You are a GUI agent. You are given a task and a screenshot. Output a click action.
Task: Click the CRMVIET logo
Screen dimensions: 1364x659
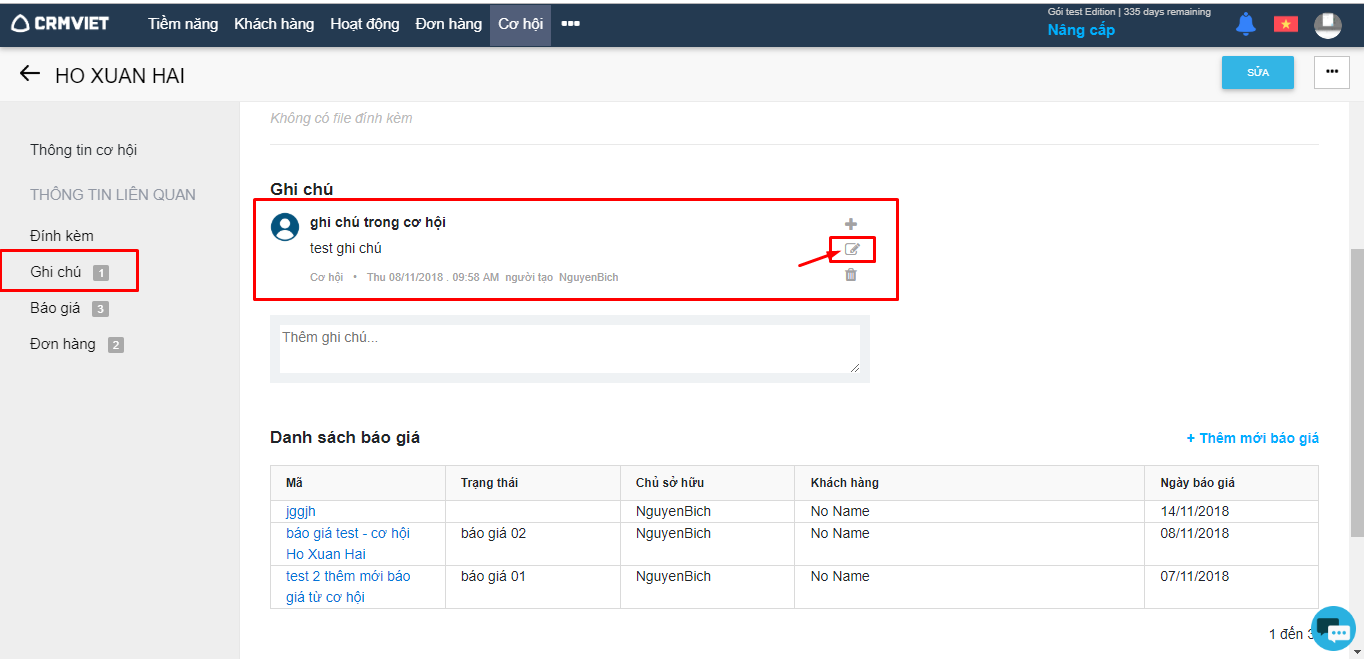[61, 24]
